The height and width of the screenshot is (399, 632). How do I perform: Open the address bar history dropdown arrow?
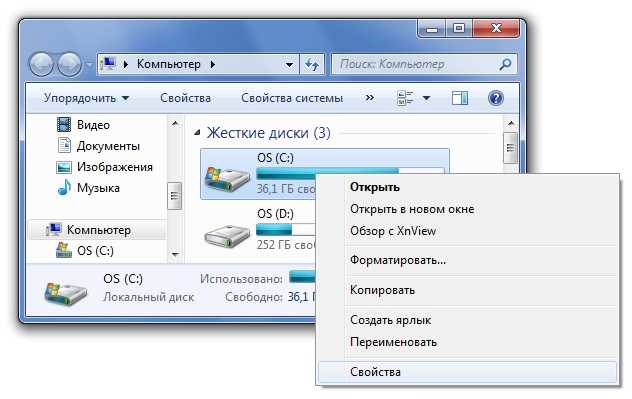(289, 64)
